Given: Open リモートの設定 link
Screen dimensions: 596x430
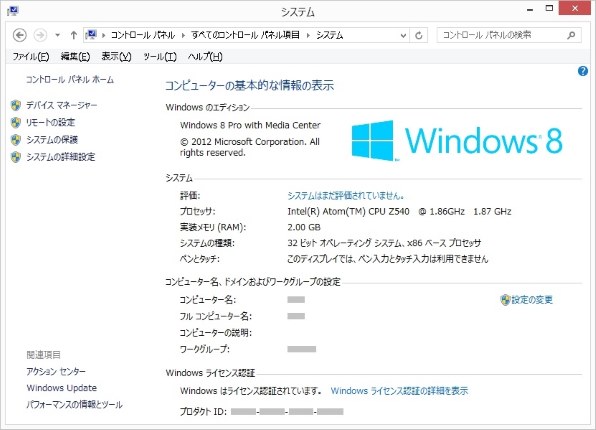Looking at the screenshot, I should 50,122.
